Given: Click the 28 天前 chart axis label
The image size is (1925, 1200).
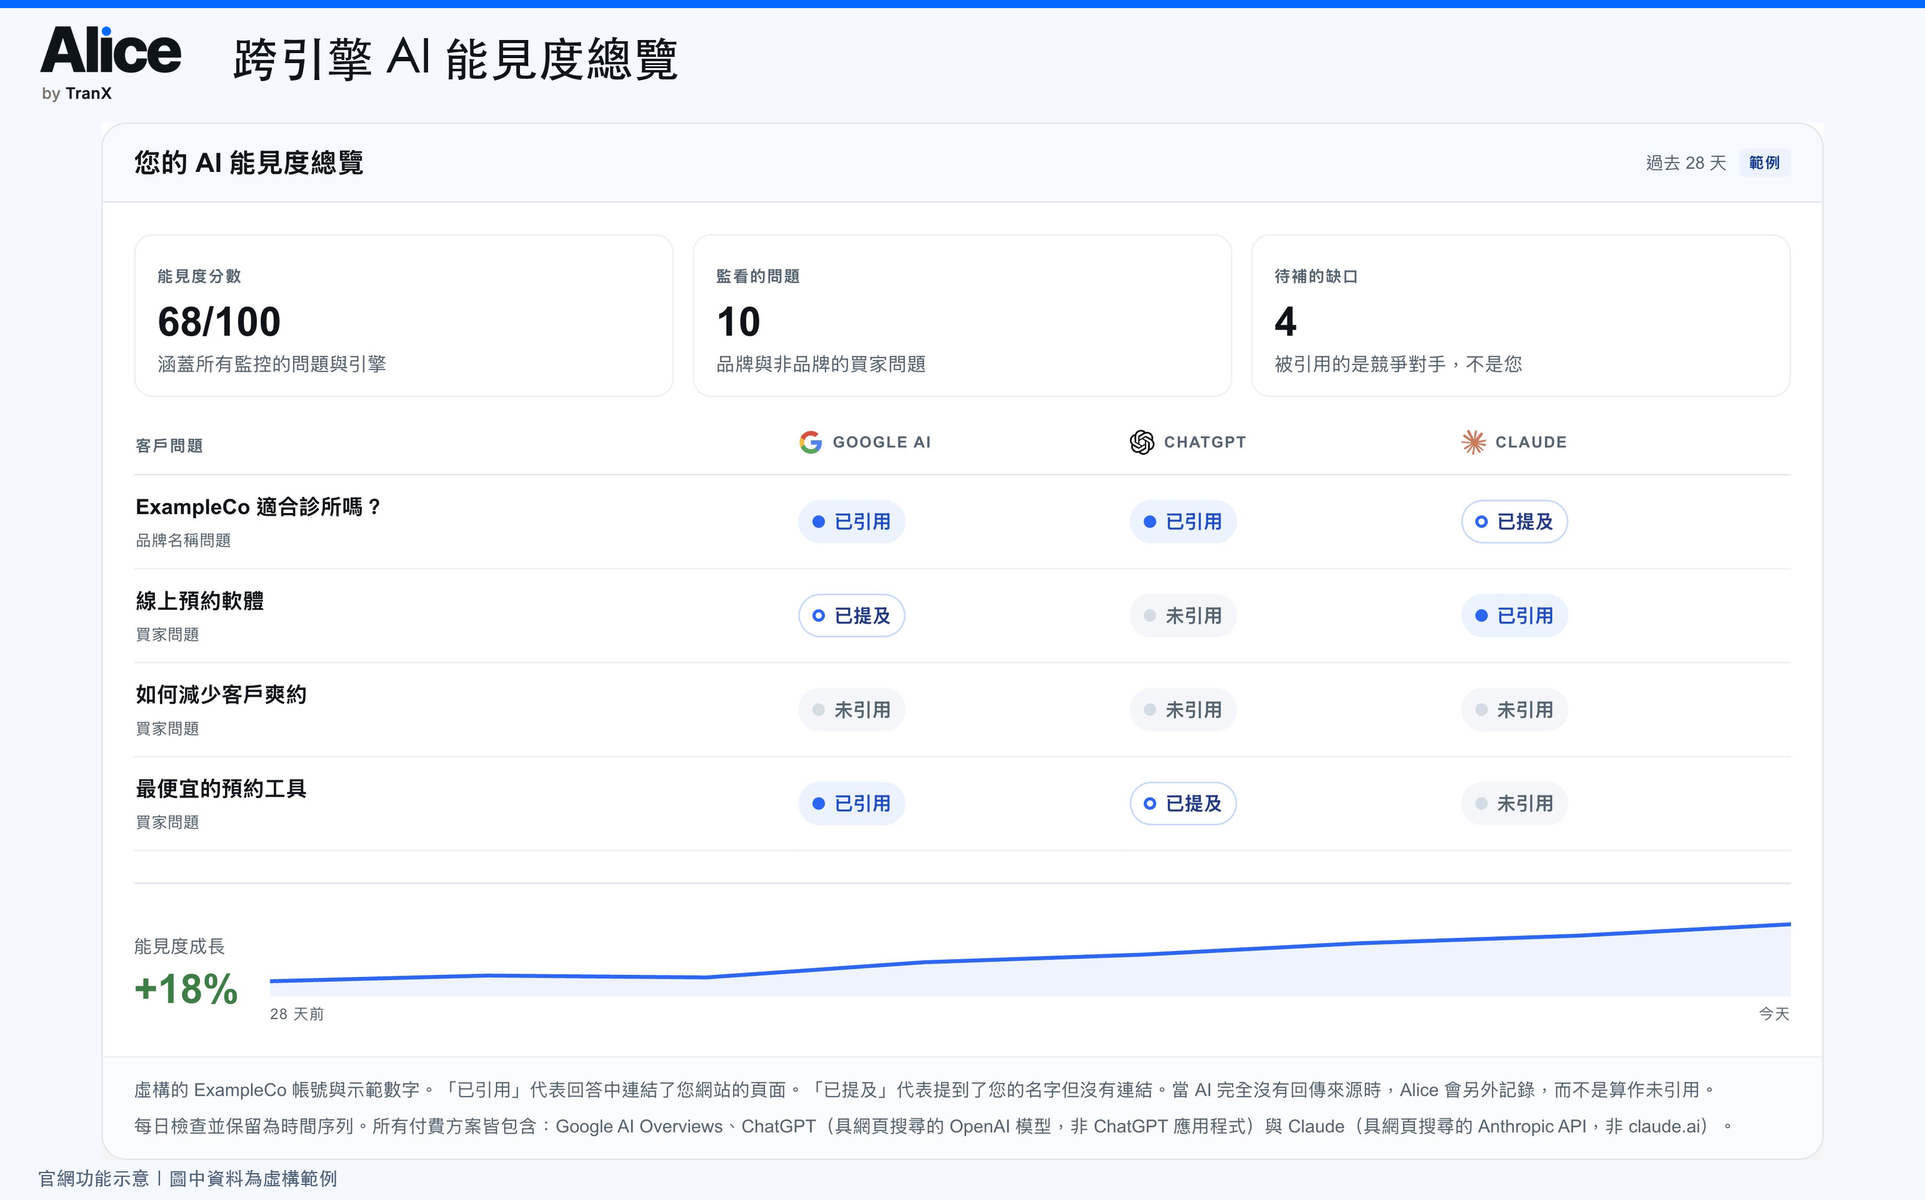Looking at the screenshot, I should (297, 1014).
